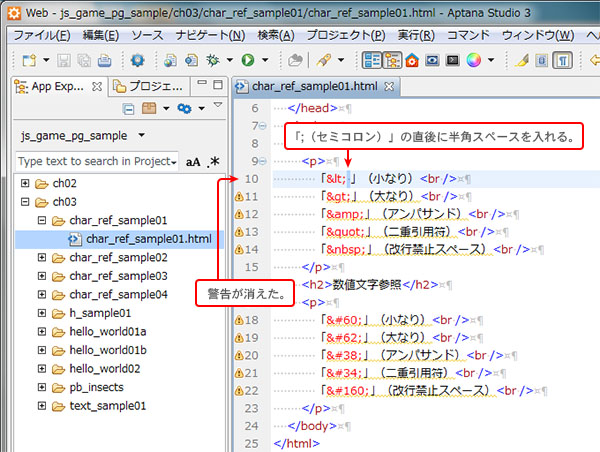
Task: Open the blue gear settings icon in main toolbar
Action: point(137,60)
